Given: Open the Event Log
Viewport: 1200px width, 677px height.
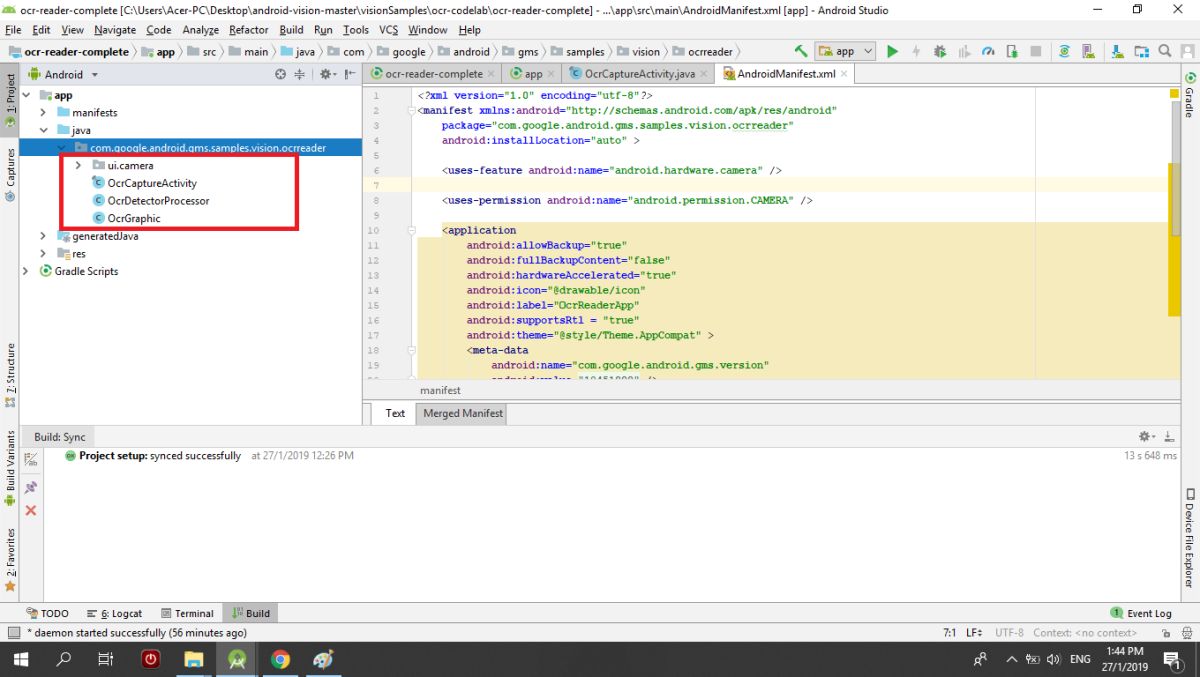Looking at the screenshot, I should tap(1141, 613).
